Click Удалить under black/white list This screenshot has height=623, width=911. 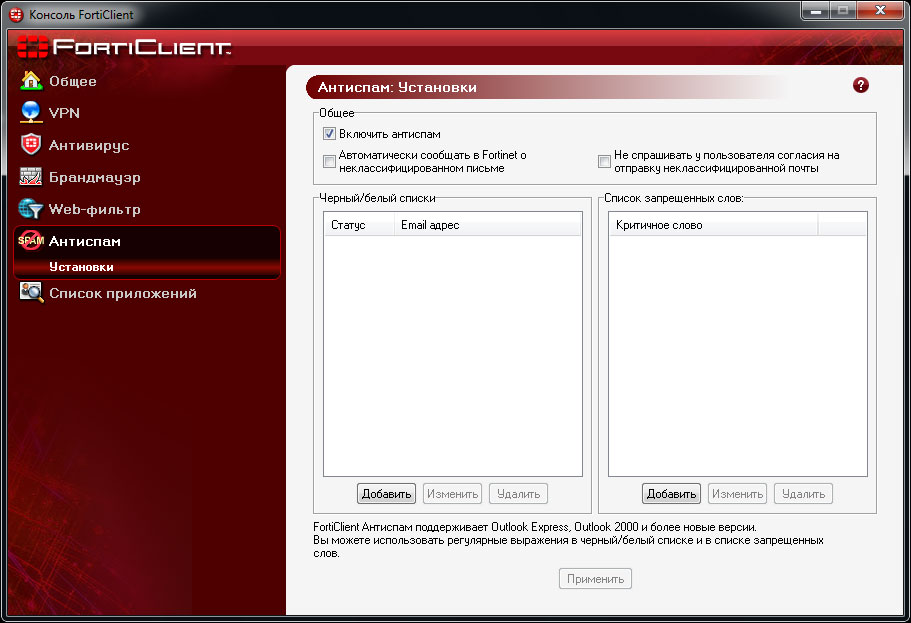click(518, 493)
